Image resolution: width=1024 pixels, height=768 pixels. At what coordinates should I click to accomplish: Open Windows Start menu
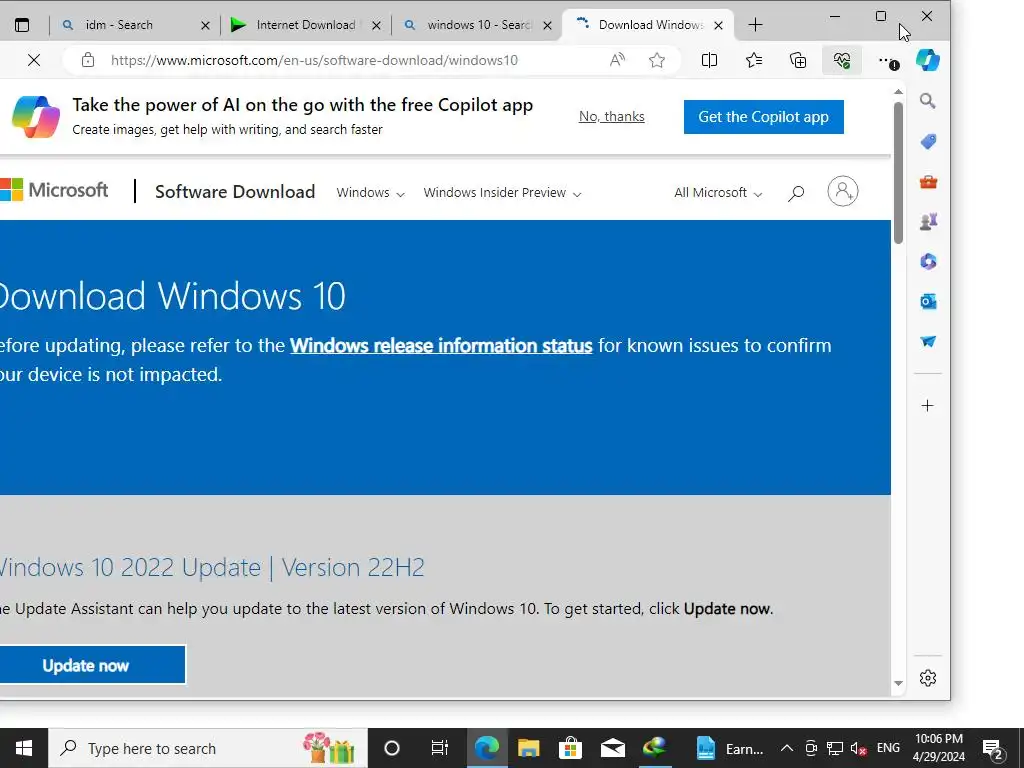(x=24, y=748)
